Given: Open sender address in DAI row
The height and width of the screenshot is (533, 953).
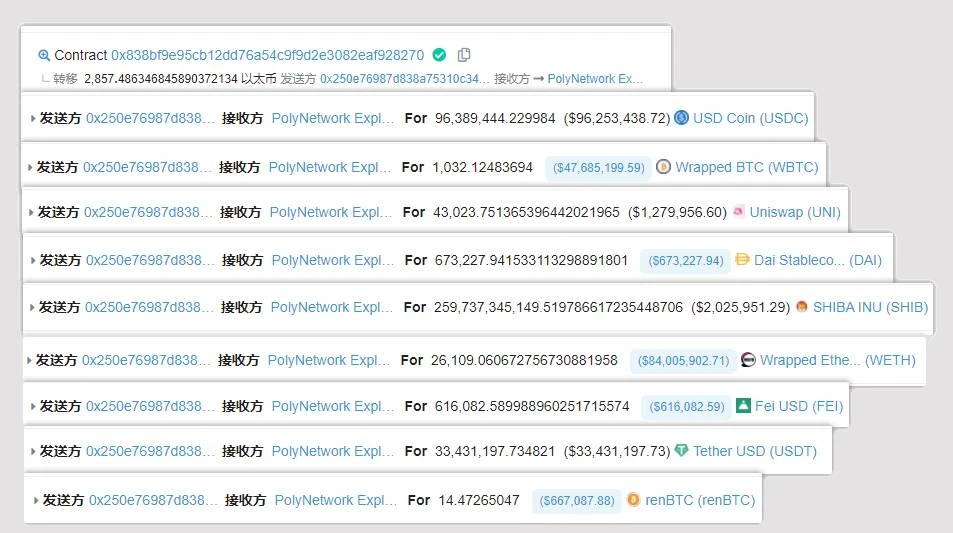Looking at the screenshot, I should [x=150, y=260].
